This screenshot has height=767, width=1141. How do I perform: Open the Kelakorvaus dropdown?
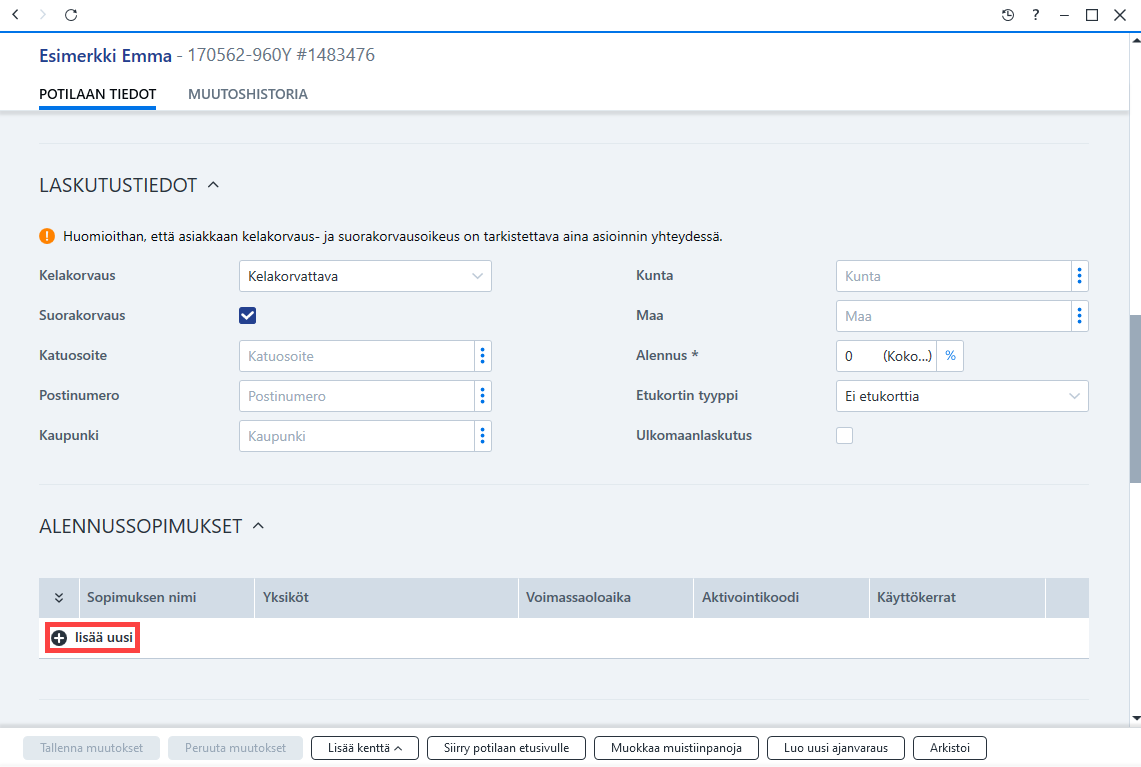[x=365, y=276]
